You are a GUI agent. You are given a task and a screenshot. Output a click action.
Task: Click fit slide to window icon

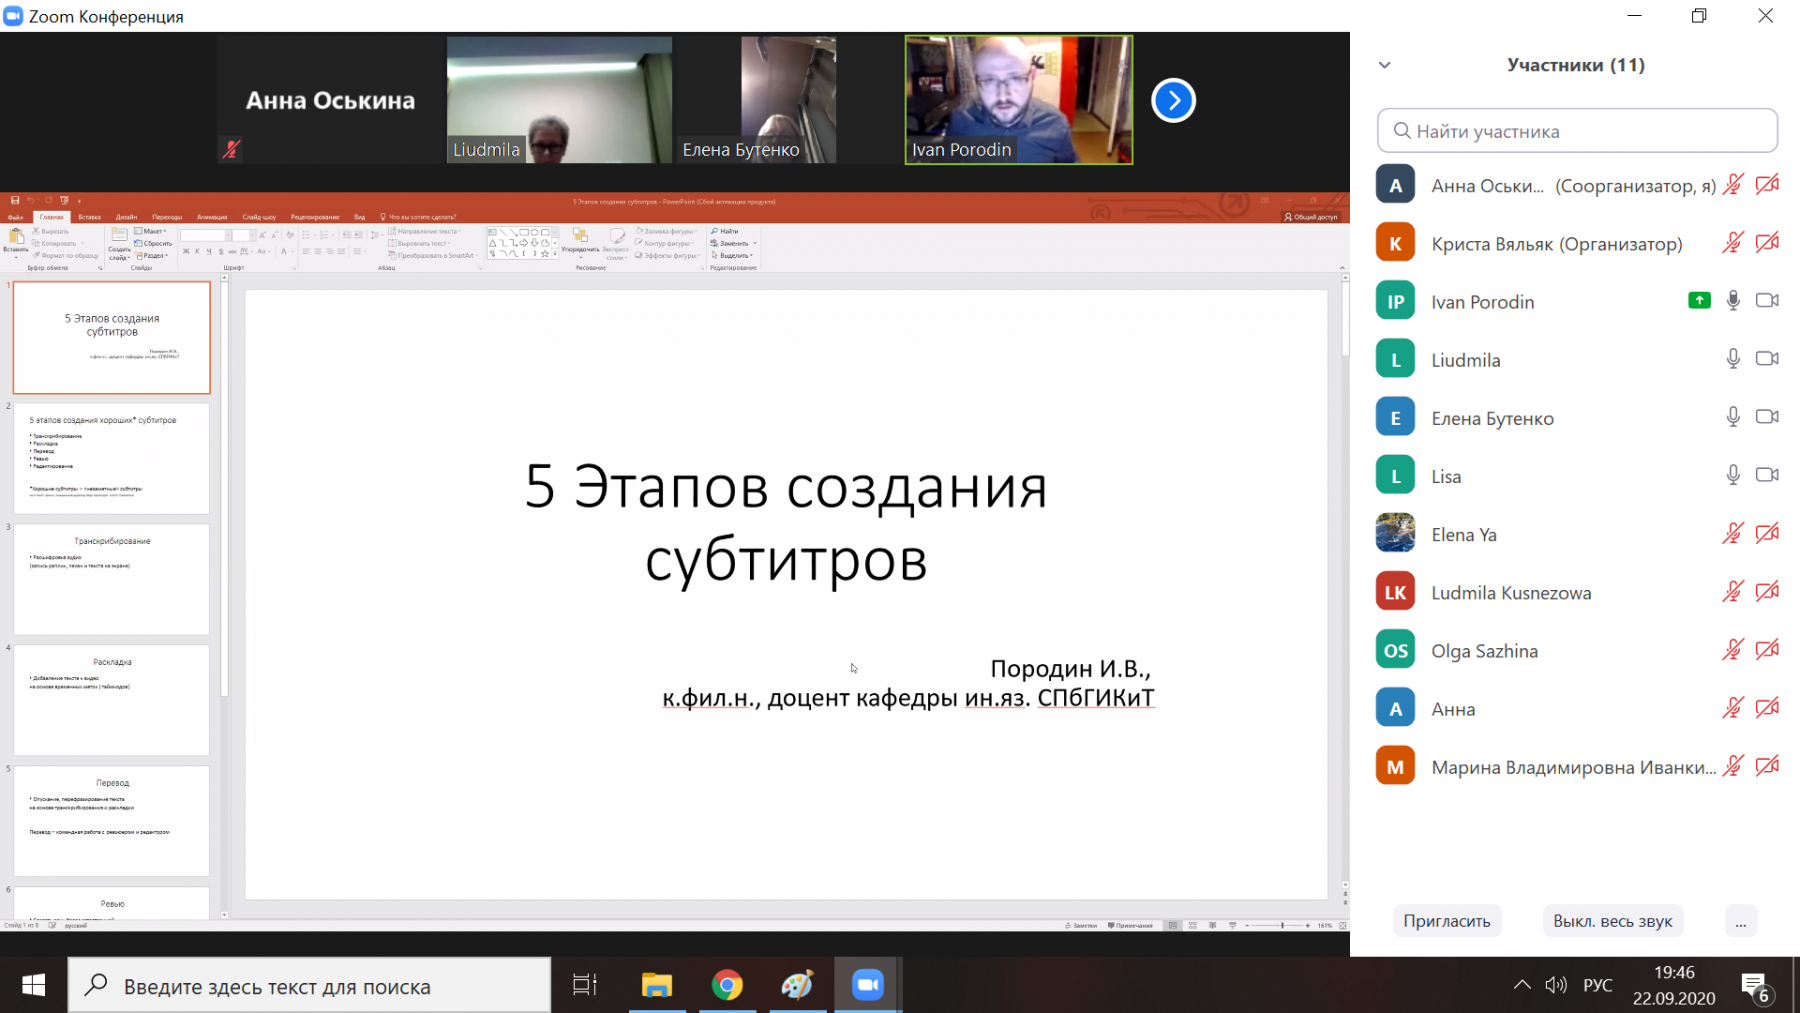point(1342,926)
